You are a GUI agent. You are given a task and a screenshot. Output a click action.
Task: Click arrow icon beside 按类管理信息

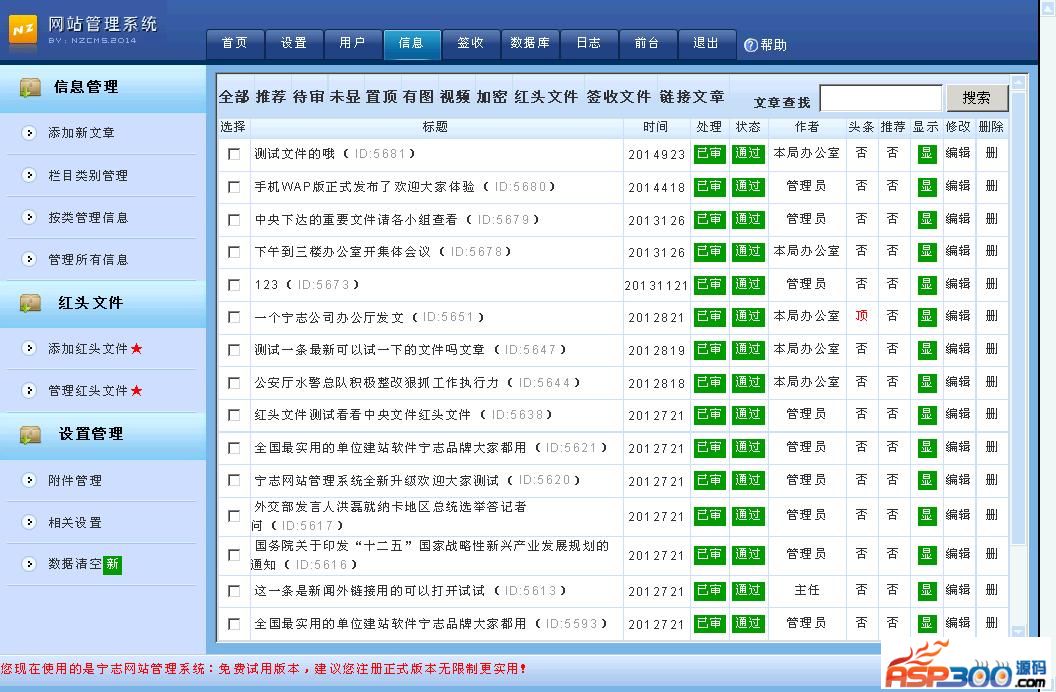tap(28, 217)
